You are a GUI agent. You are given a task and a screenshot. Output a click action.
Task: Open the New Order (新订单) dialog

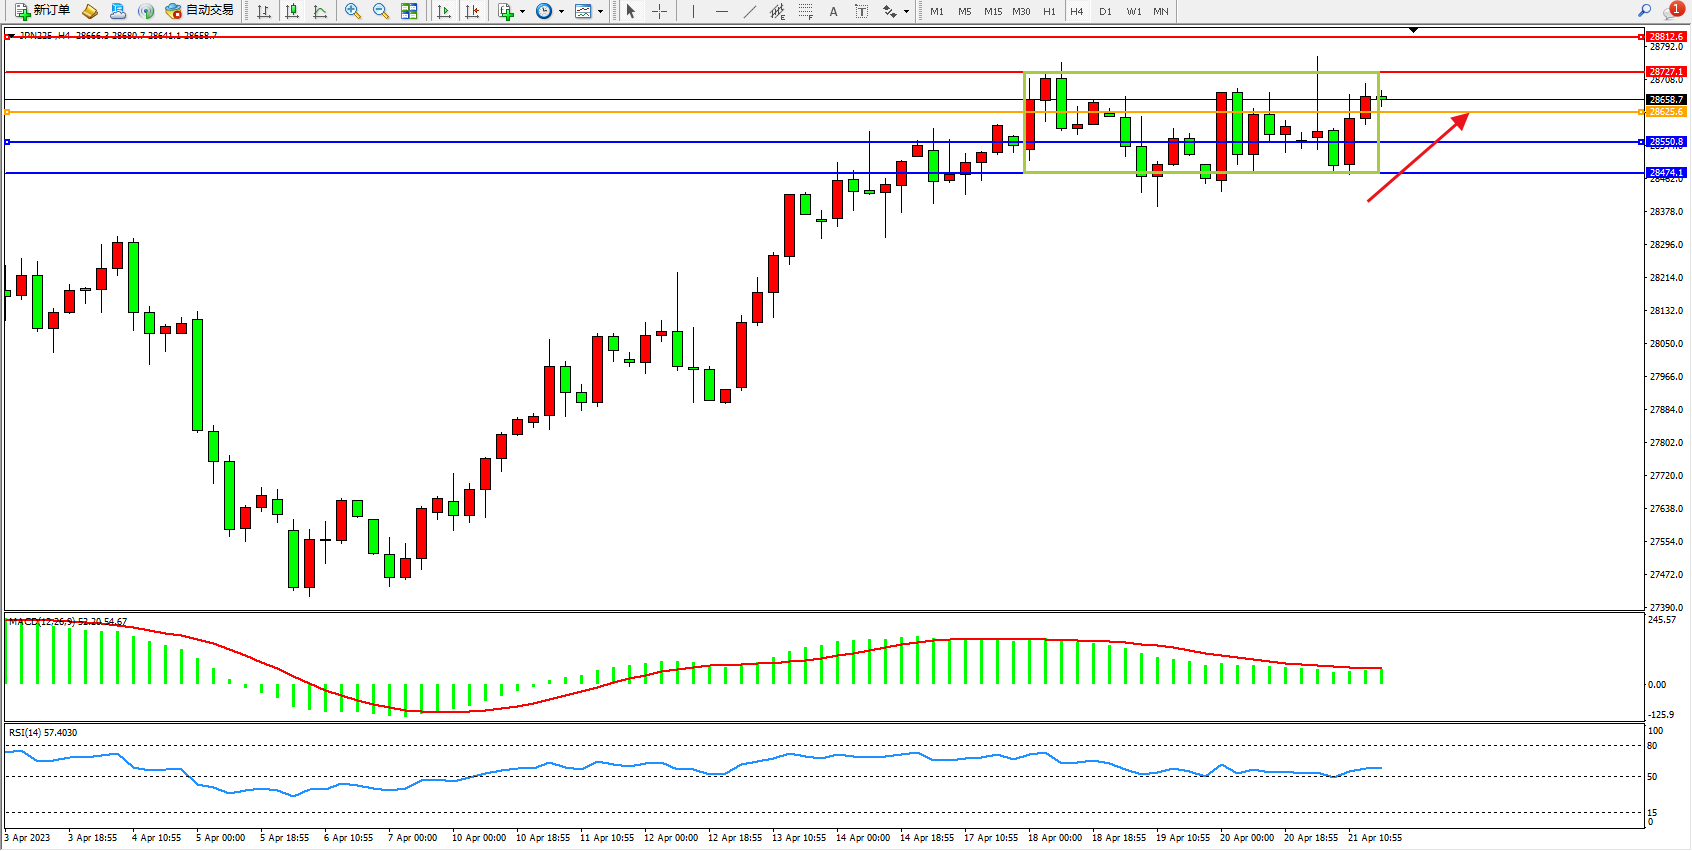click(42, 11)
